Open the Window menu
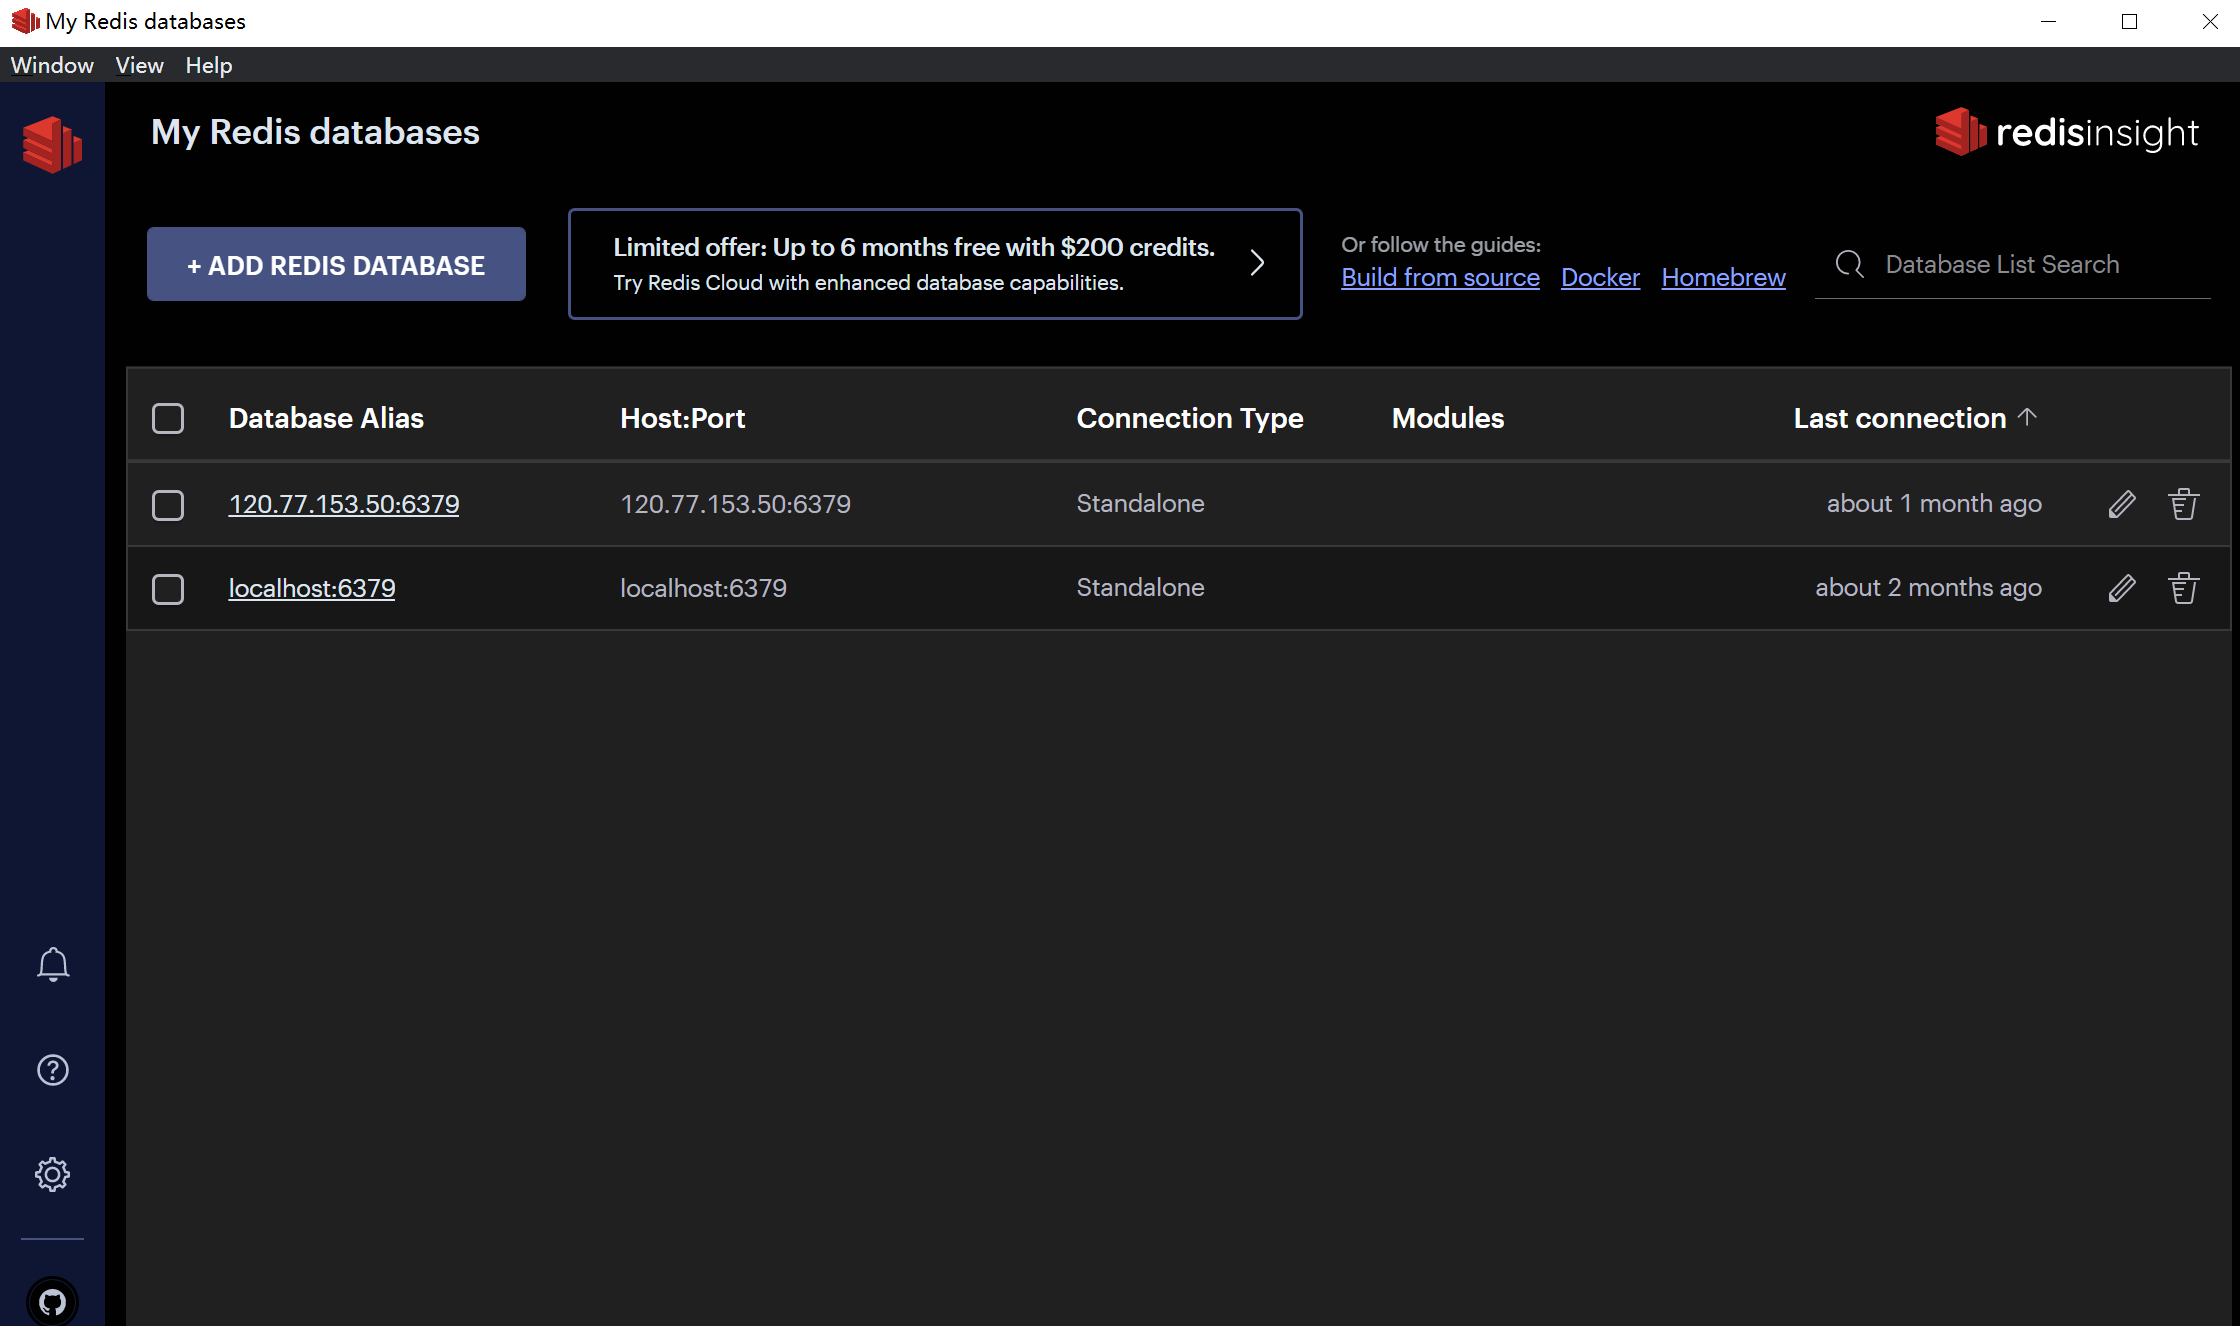Image resolution: width=2240 pixels, height=1326 pixels. click(x=52, y=65)
